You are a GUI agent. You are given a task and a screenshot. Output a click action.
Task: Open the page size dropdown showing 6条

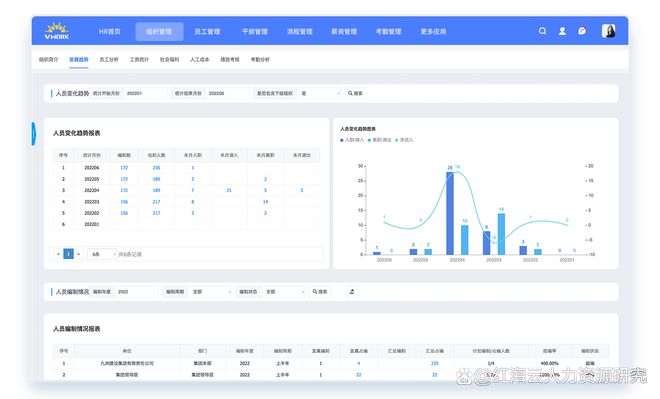click(101, 254)
